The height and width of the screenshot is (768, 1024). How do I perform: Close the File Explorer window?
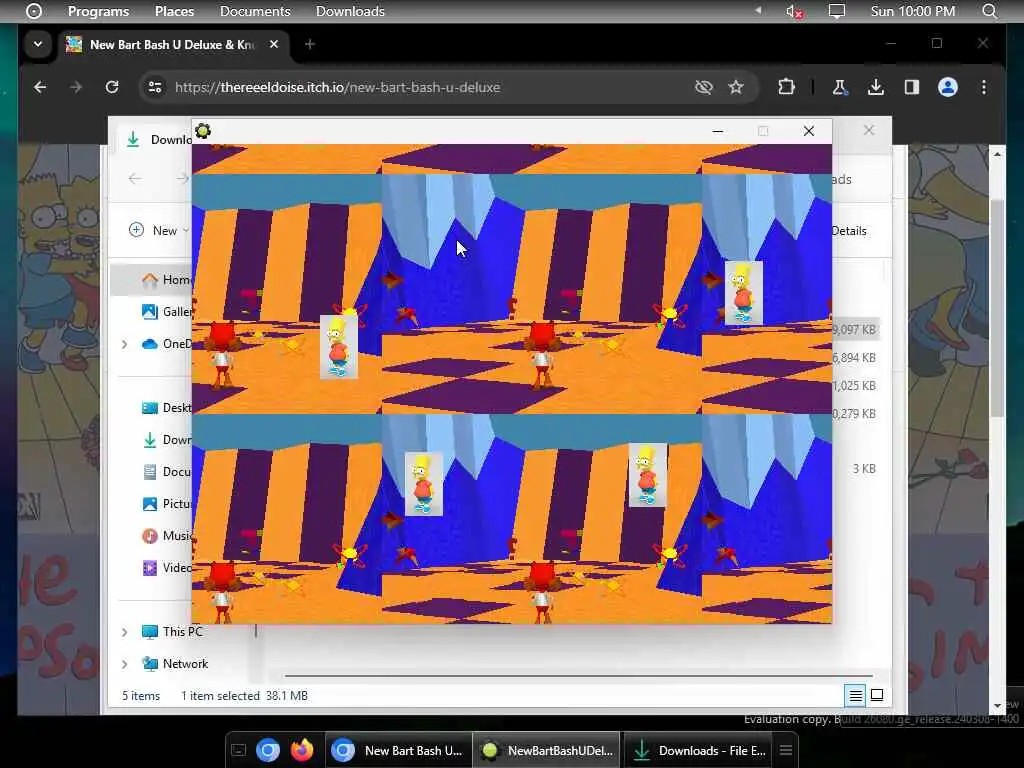(869, 130)
